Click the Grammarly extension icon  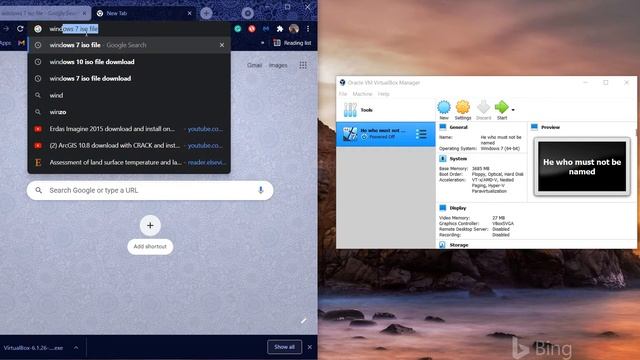click(238, 29)
